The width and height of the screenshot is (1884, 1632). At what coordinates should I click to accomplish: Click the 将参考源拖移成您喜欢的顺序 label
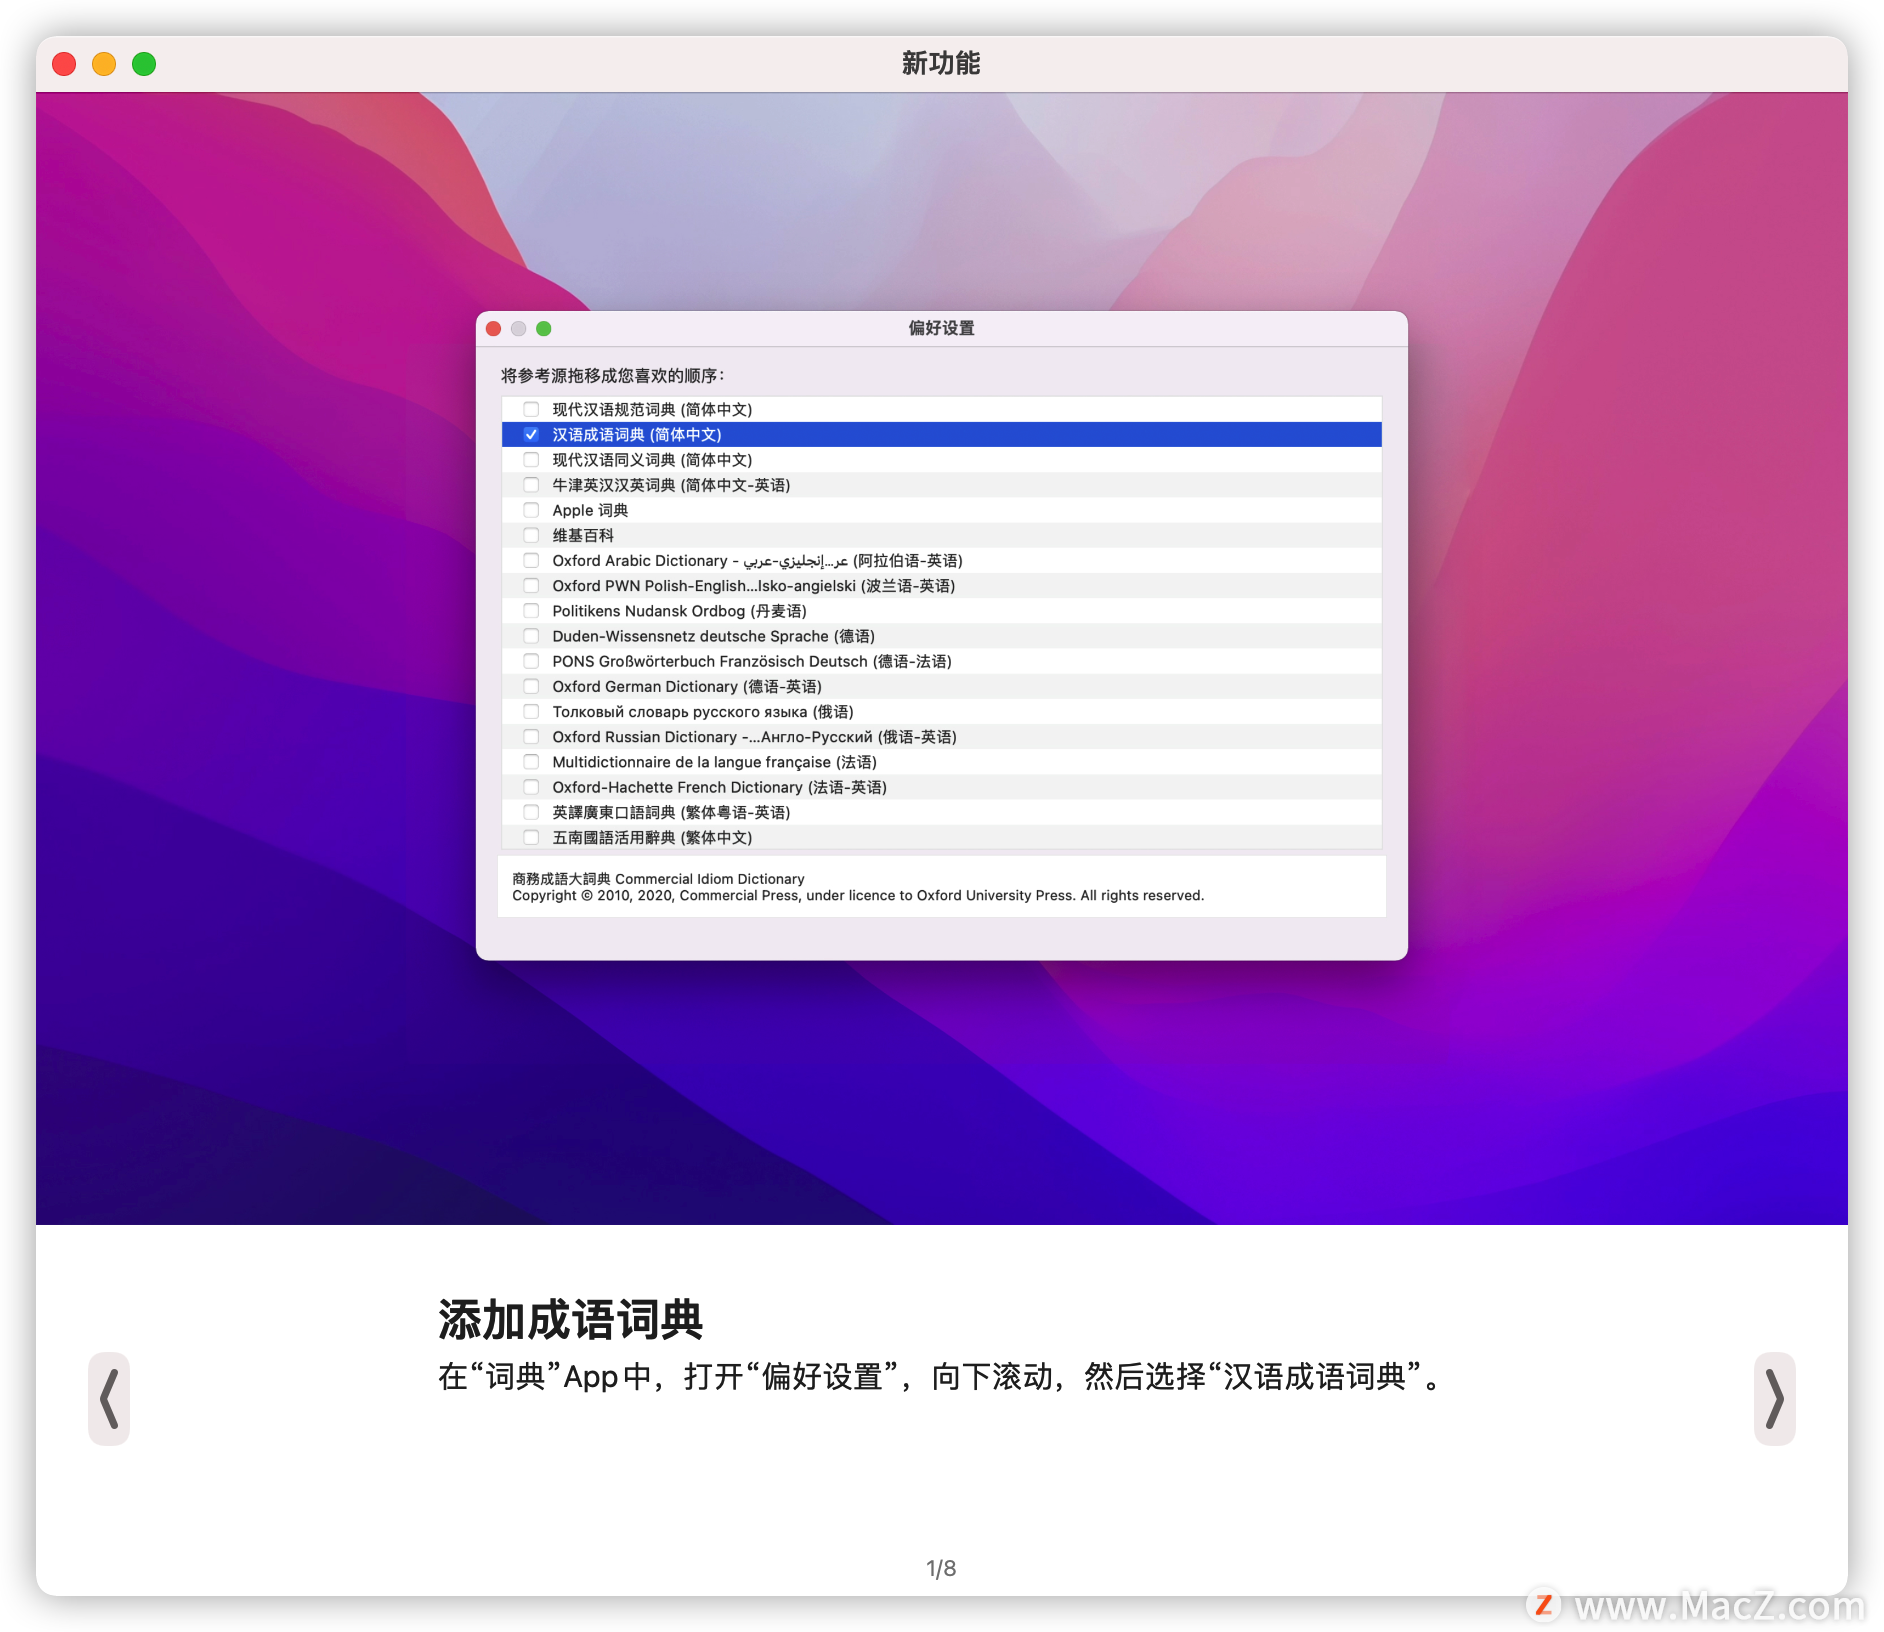click(x=612, y=375)
